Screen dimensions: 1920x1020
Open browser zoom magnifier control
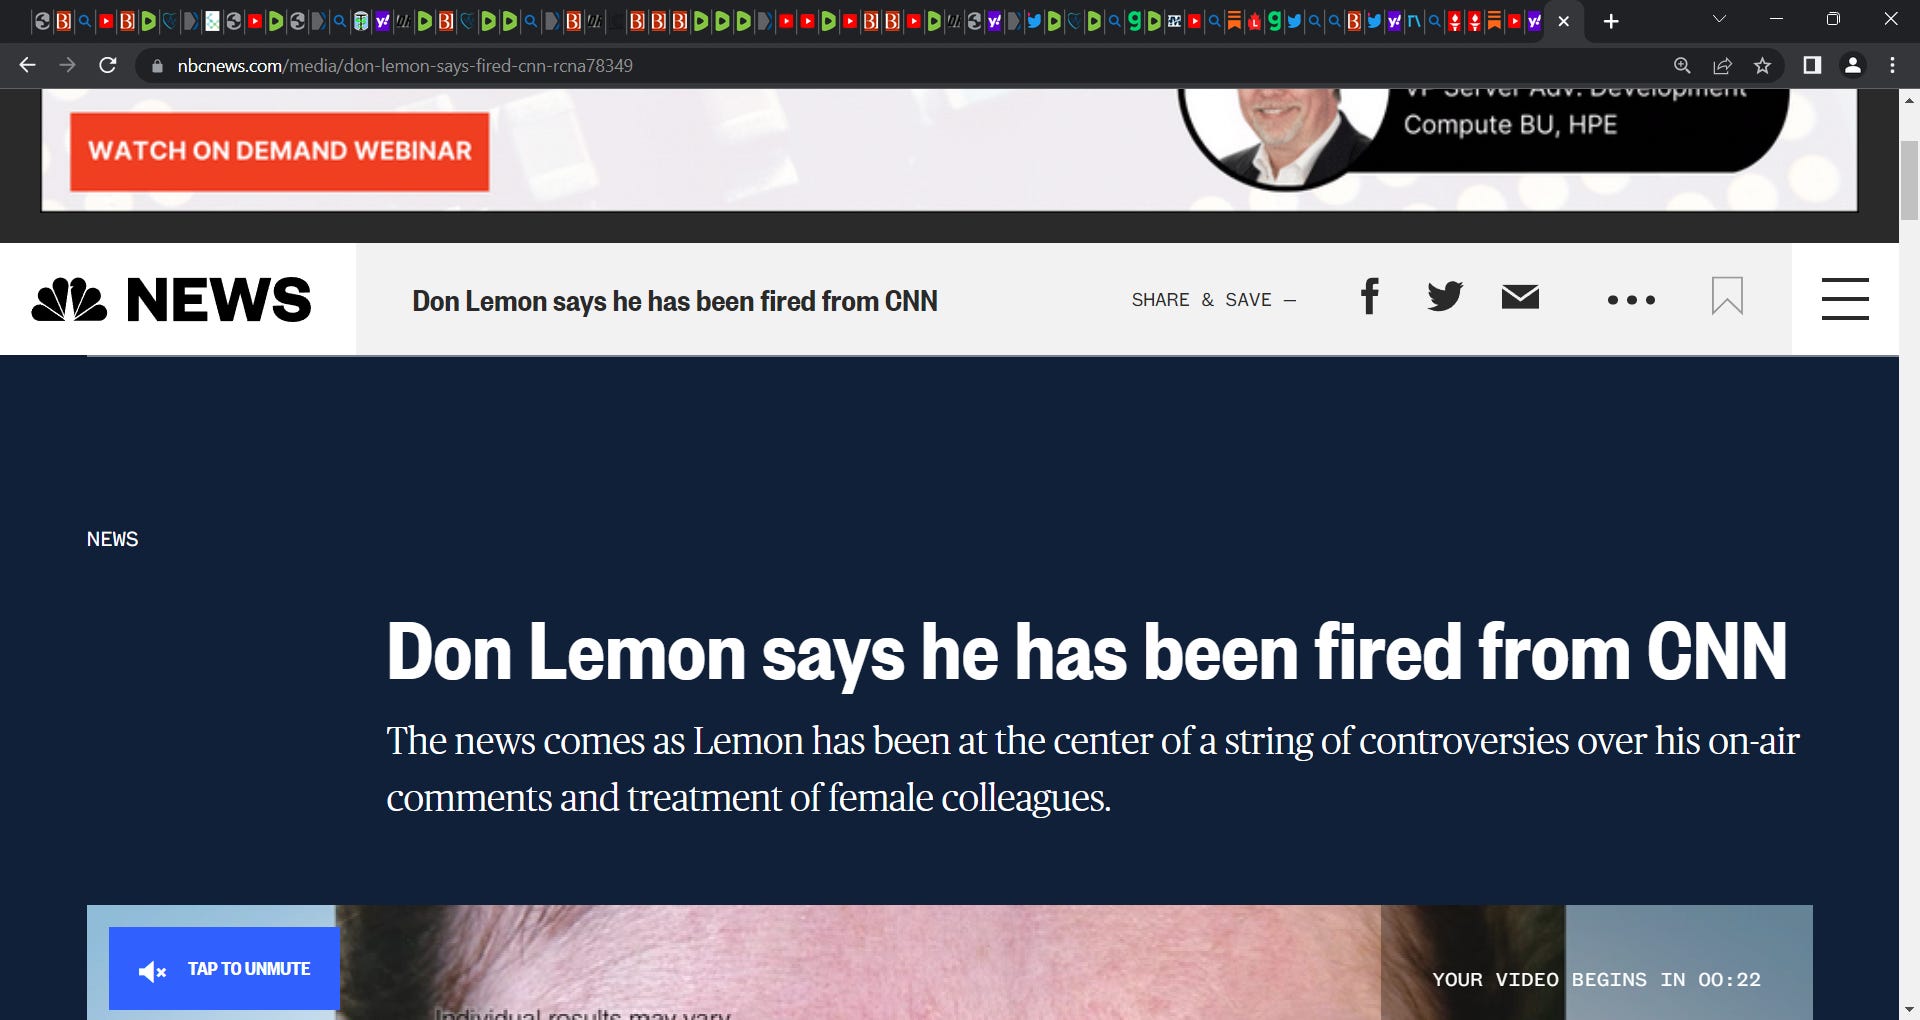click(x=1682, y=66)
